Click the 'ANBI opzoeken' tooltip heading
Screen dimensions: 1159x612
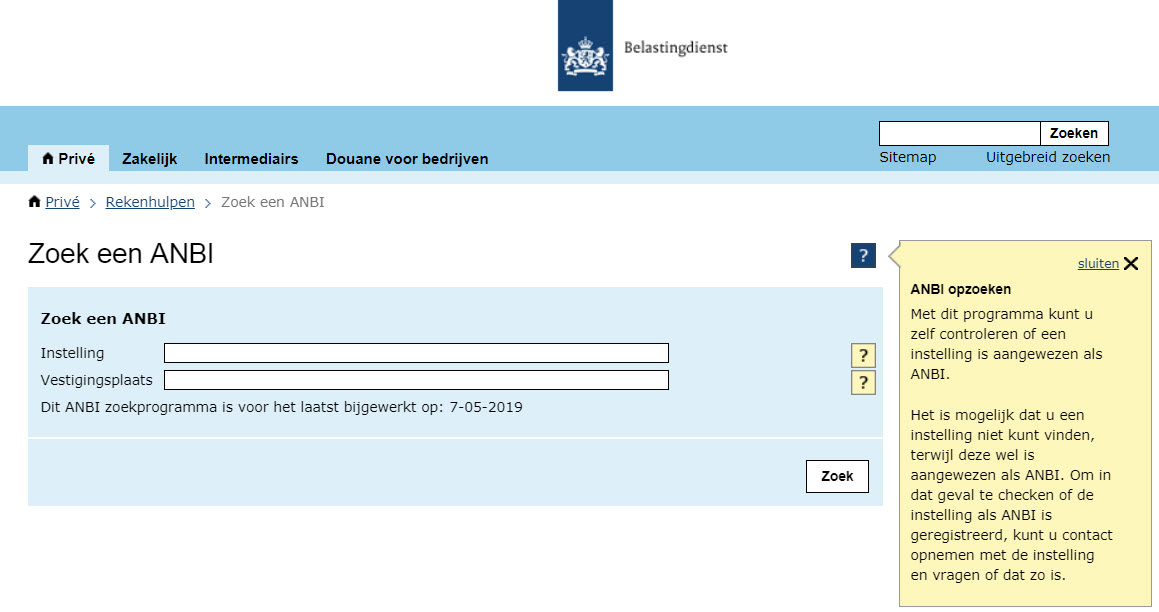pos(960,290)
